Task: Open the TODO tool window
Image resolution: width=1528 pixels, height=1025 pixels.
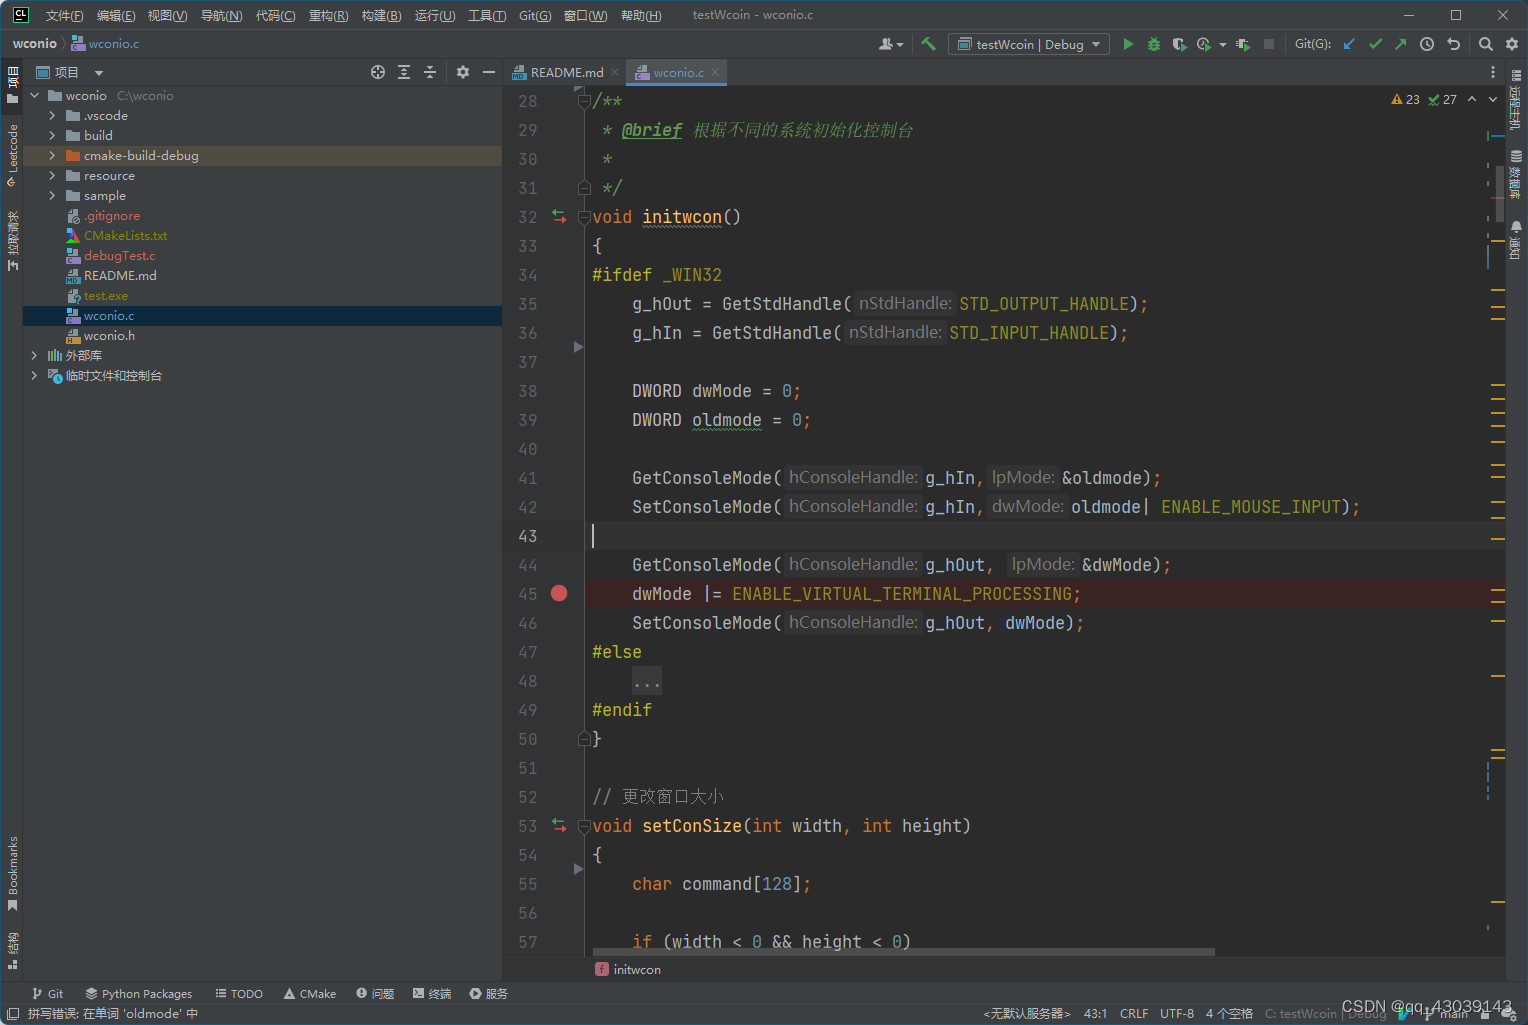Action: [x=239, y=994]
